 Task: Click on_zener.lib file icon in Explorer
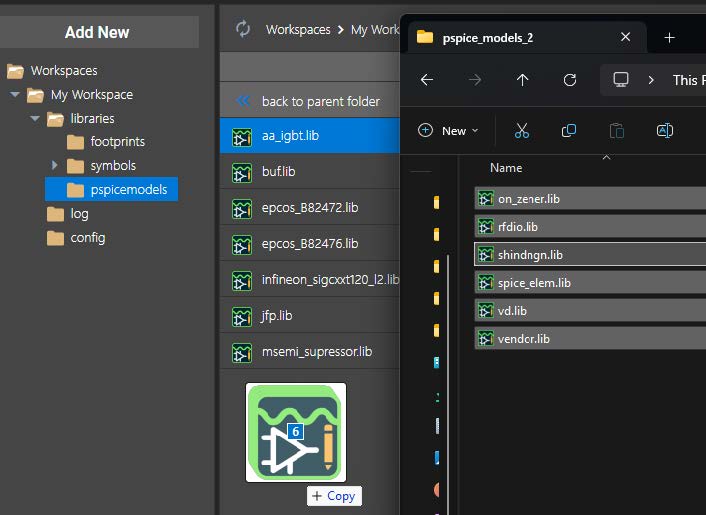(485, 199)
